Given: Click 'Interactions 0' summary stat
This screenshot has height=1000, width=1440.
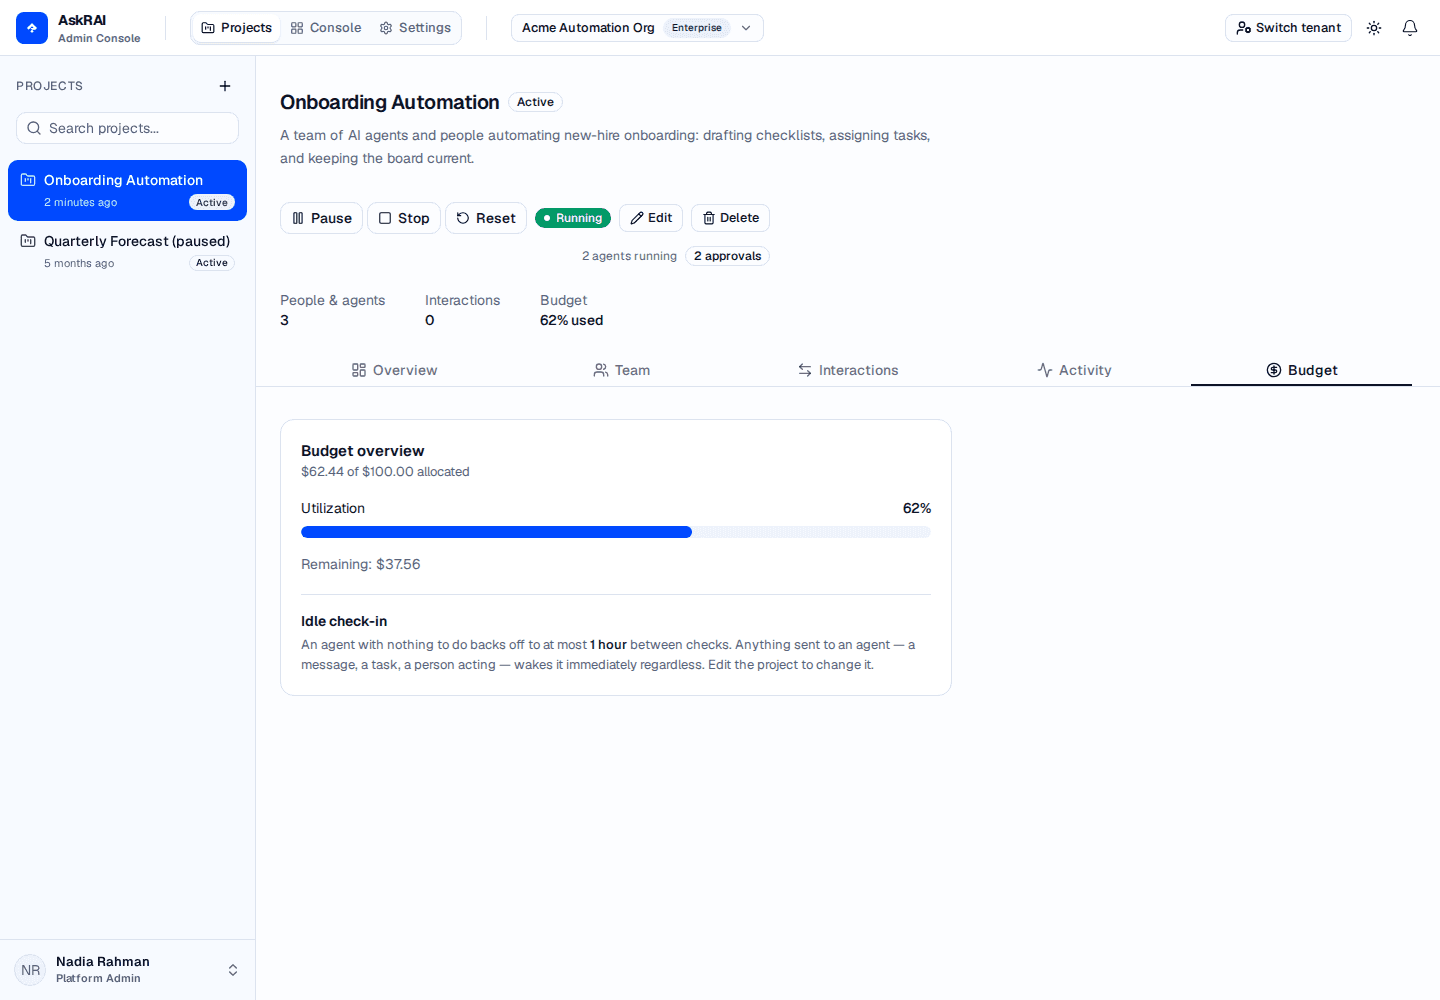Looking at the screenshot, I should point(462,310).
